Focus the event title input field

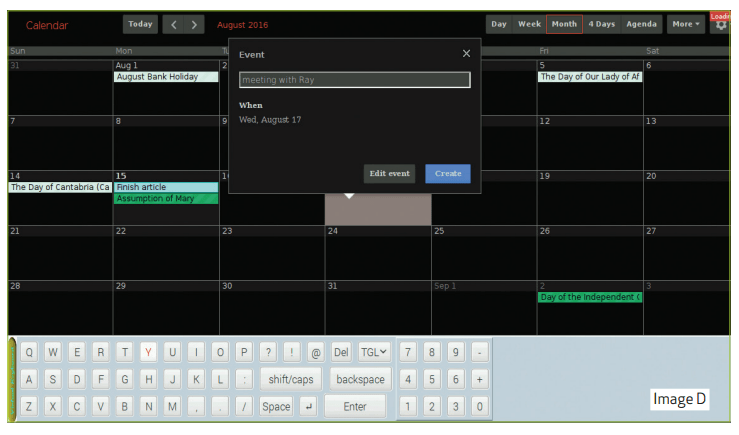(354, 80)
